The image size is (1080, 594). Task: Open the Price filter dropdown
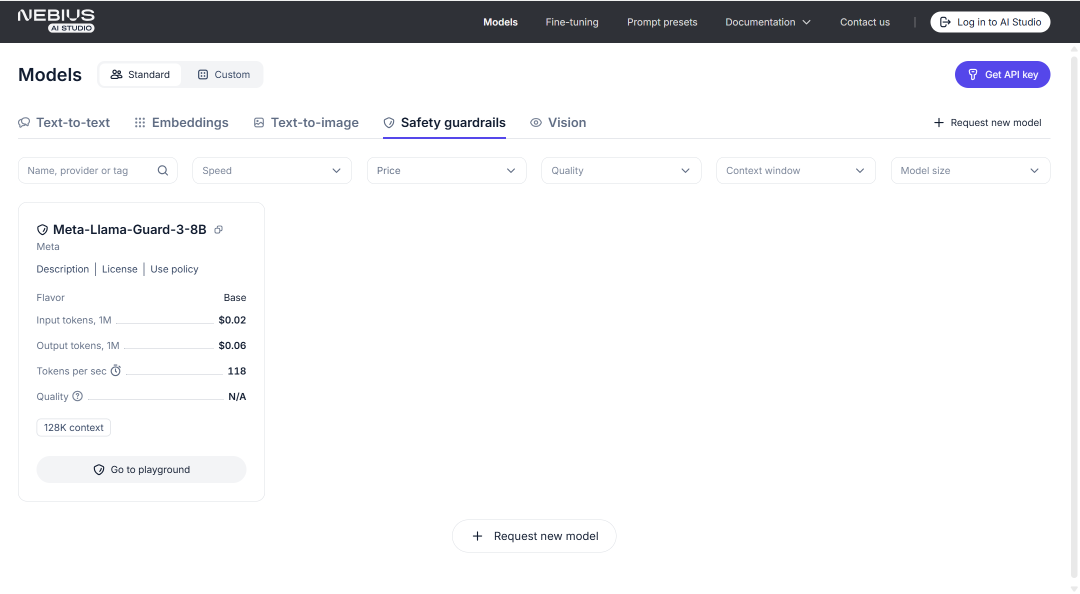[446, 170]
